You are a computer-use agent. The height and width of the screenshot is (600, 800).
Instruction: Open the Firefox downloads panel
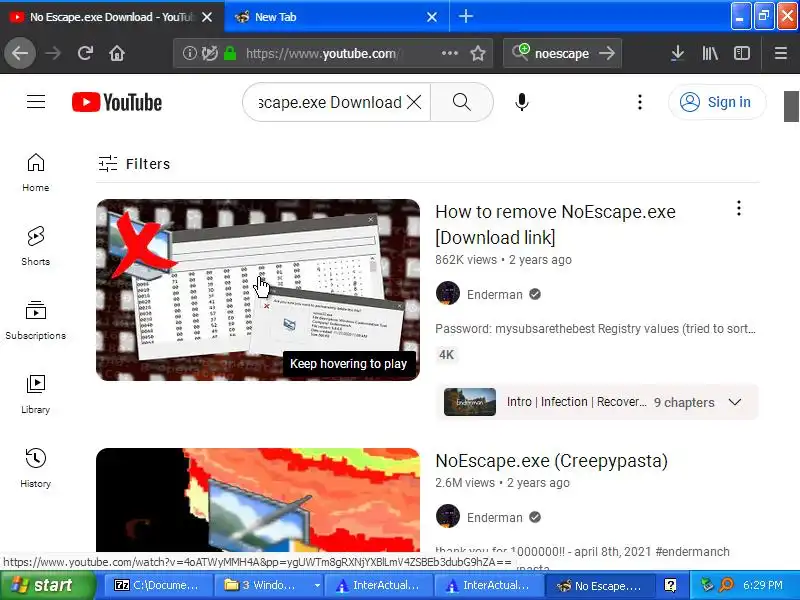[678, 53]
